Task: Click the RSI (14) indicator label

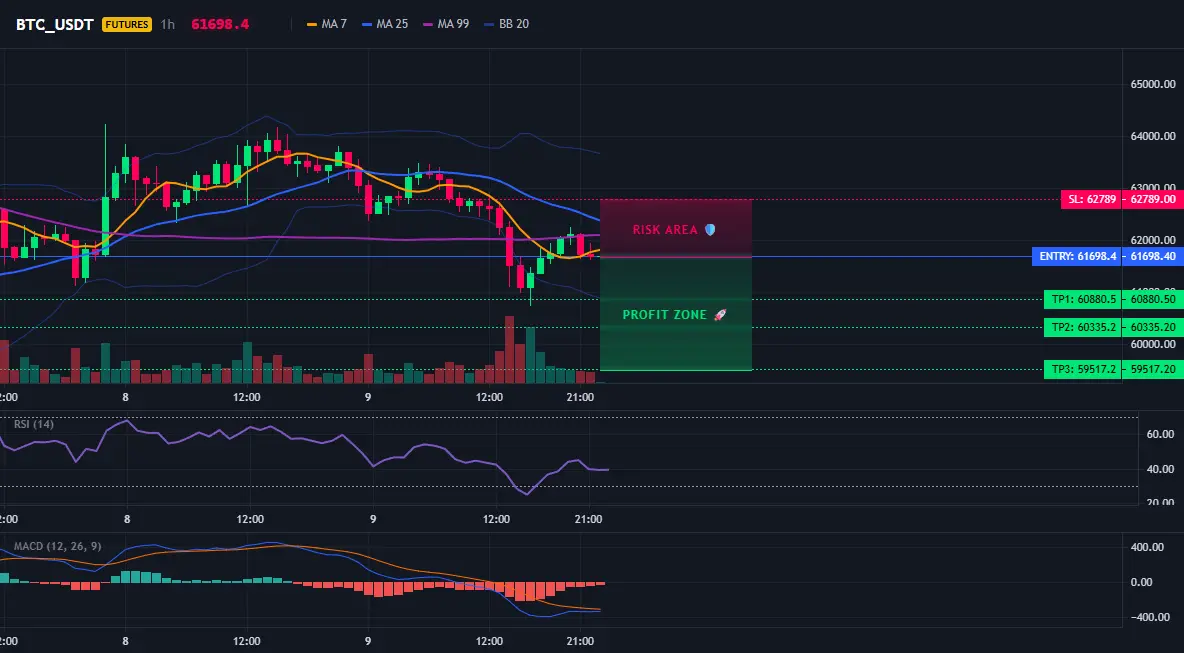Action: (x=34, y=424)
